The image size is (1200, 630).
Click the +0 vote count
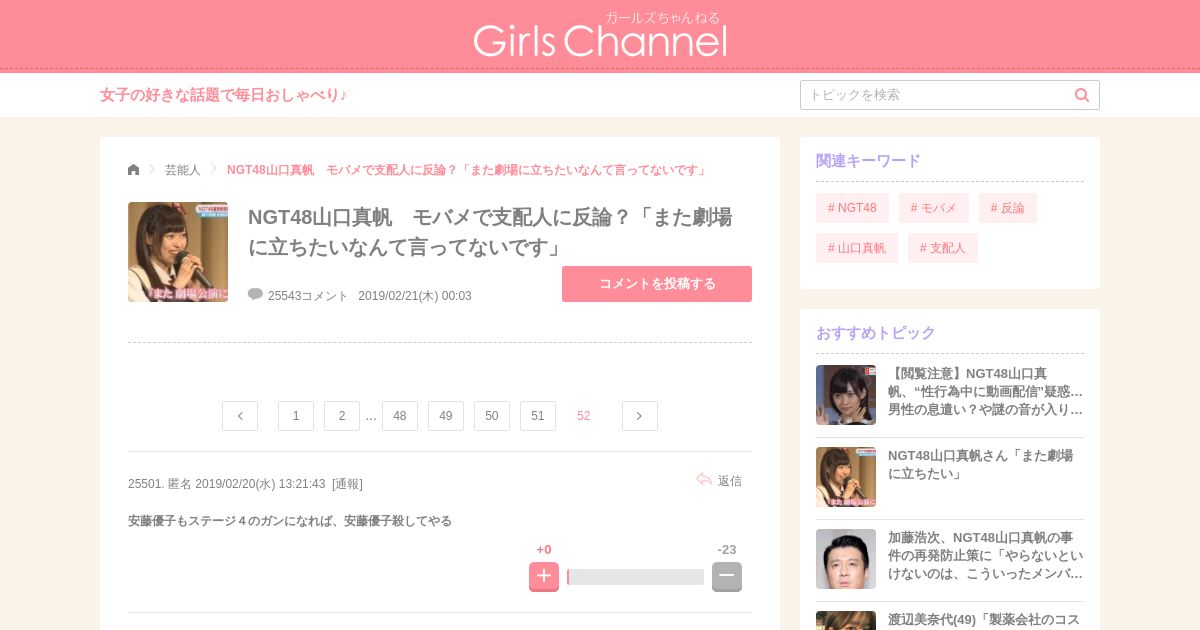[544, 550]
